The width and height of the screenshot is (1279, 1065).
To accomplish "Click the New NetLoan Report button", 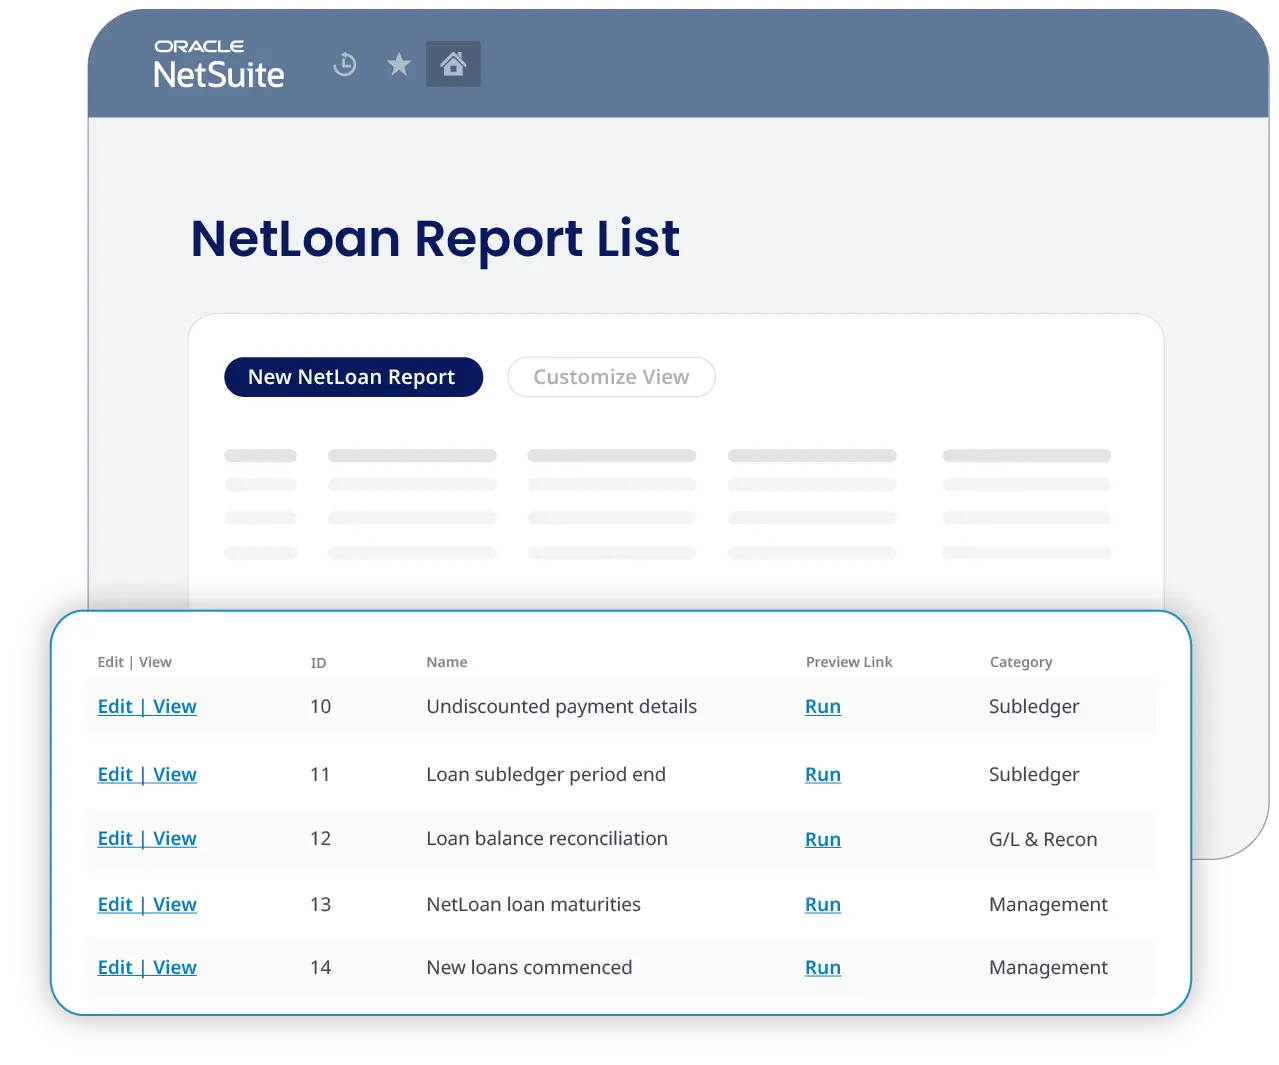I will tap(353, 377).
